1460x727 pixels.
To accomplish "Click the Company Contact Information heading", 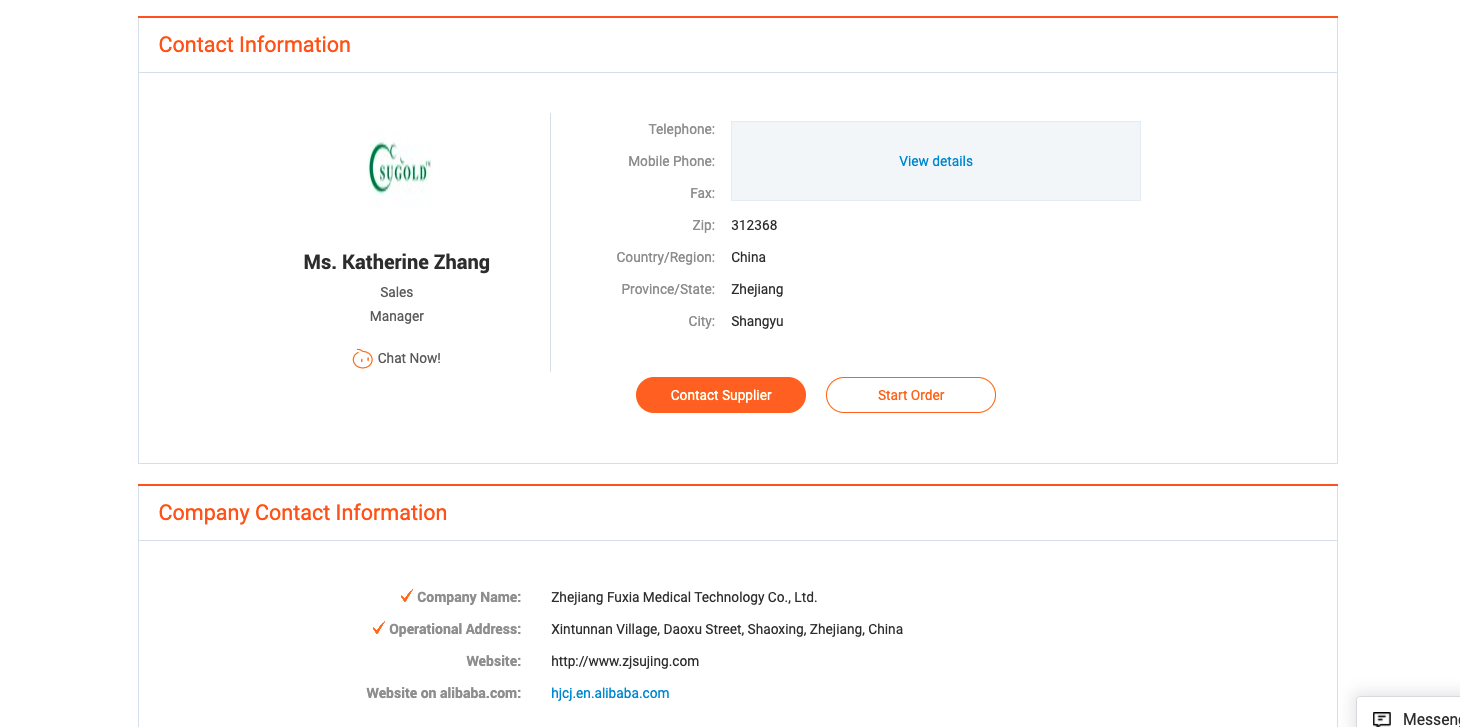I will click(302, 513).
